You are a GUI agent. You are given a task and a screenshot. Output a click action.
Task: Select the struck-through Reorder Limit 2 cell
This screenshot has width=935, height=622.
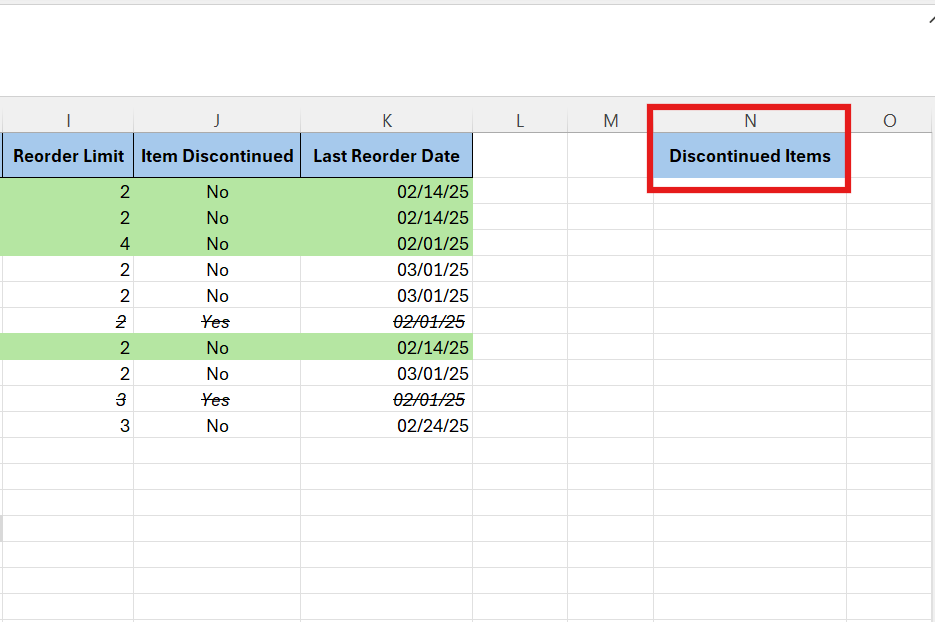click(x=68, y=321)
